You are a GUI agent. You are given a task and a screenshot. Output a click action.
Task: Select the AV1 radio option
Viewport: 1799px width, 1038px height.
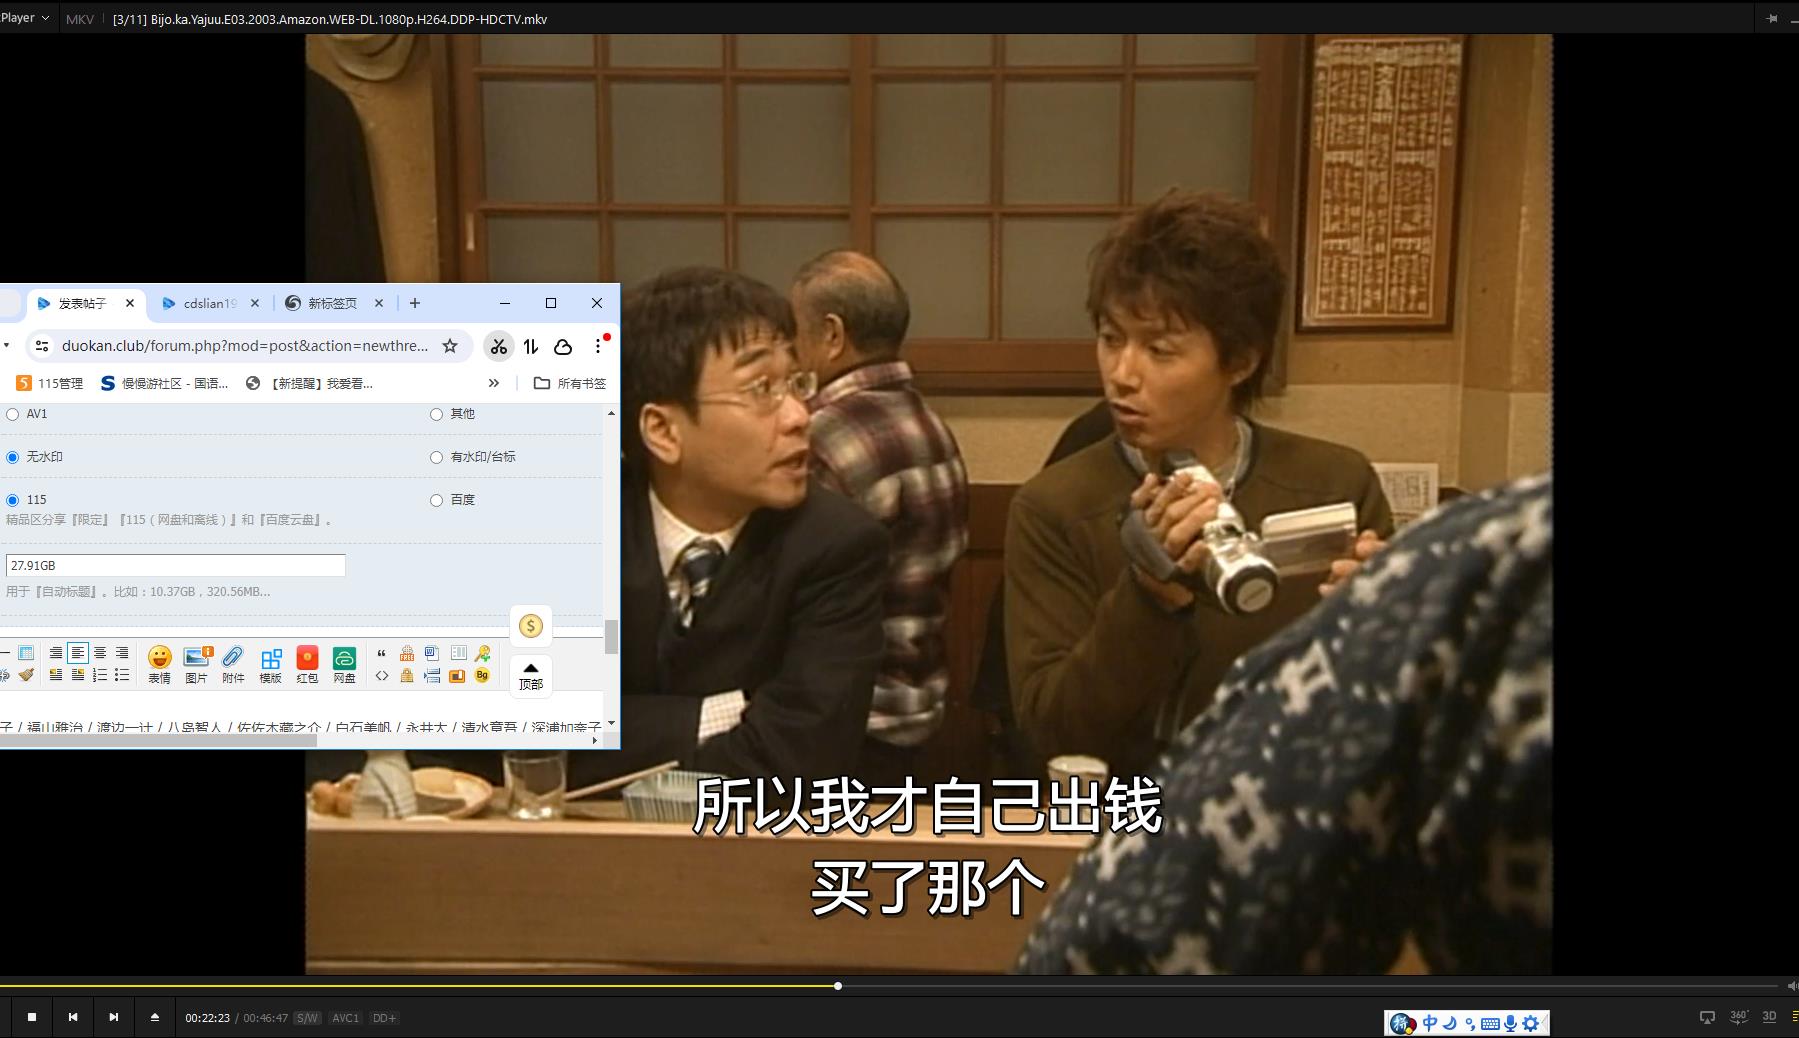pos(12,413)
